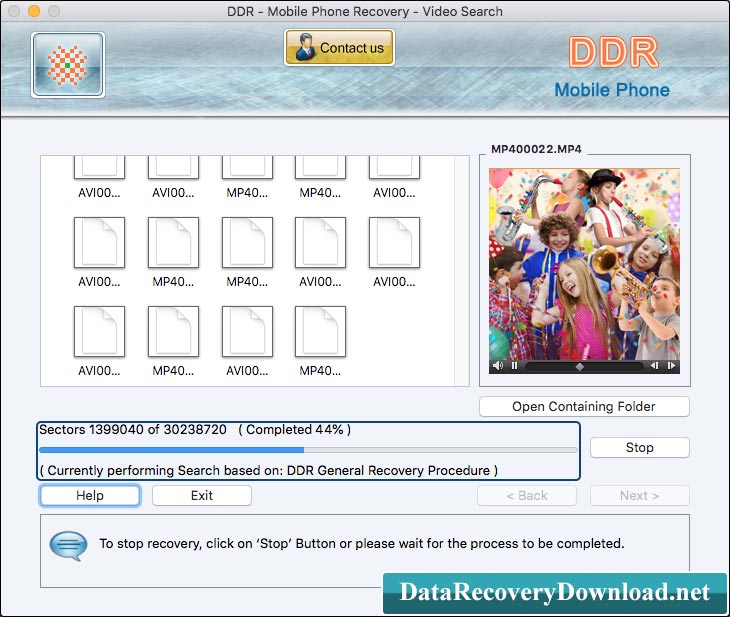Mute the video preview with the speaker icon
The width and height of the screenshot is (730, 617).
point(498,366)
